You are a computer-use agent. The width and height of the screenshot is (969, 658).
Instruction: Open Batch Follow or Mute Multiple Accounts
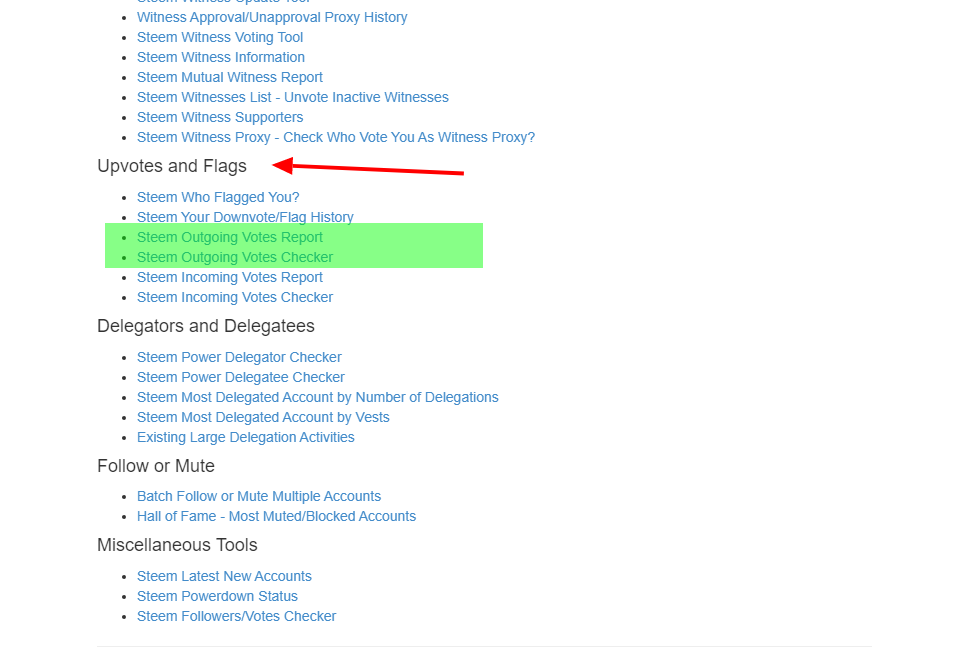tap(259, 496)
